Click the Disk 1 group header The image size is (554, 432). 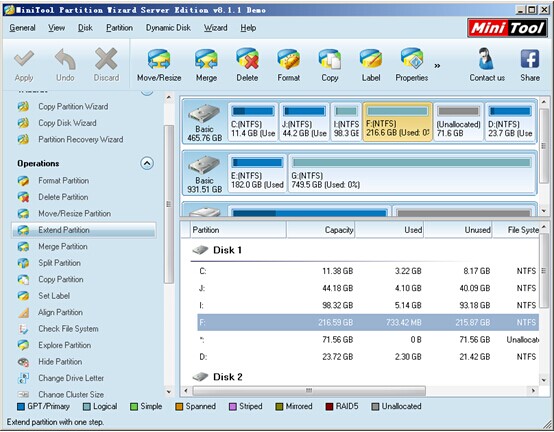click(217, 250)
